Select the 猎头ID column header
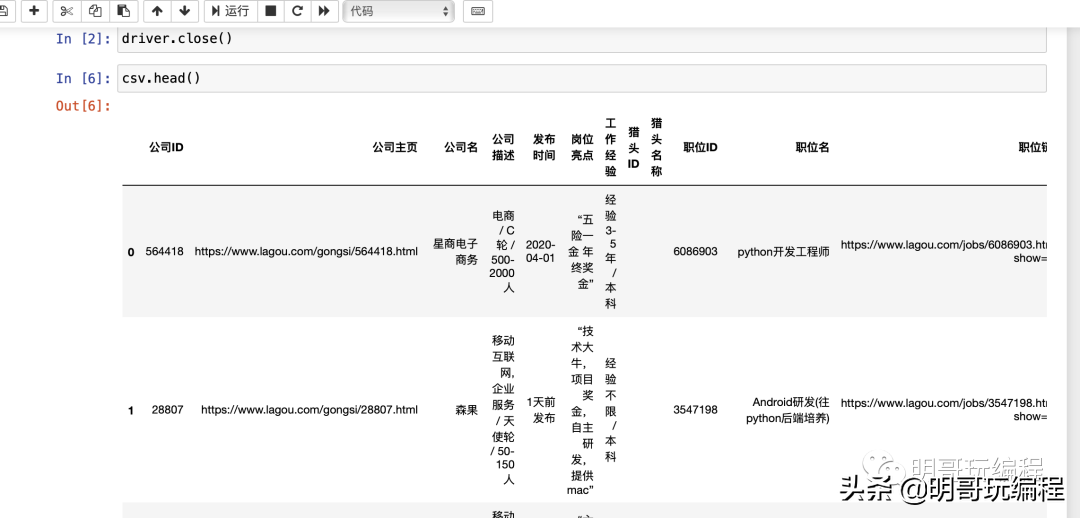 [634, 147]
